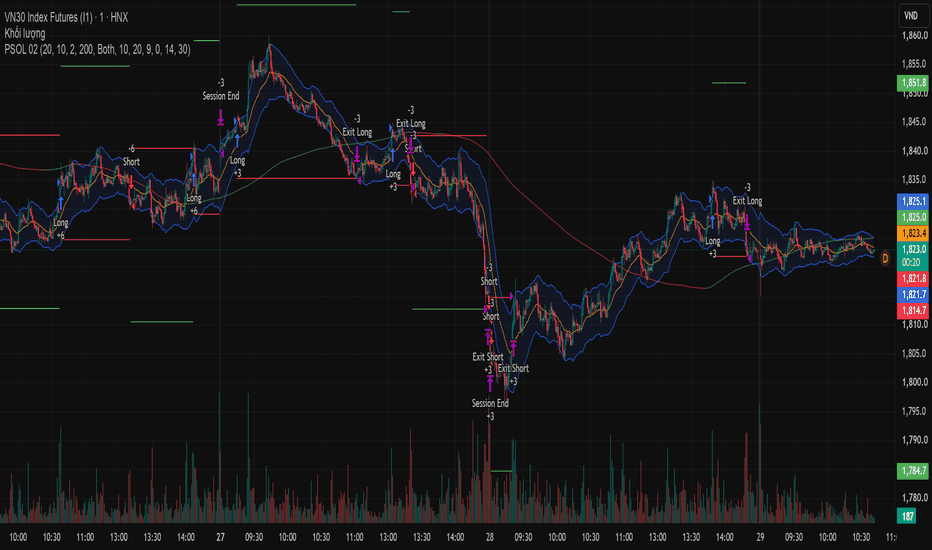Viewport: 932px width, 550px height.
Task: Click the 1,805.0 price axis tick
Action: tap(914, 354)
